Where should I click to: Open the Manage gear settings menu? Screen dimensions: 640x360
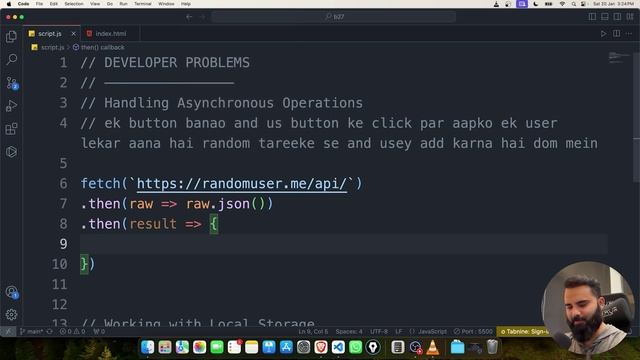[11, 314]
